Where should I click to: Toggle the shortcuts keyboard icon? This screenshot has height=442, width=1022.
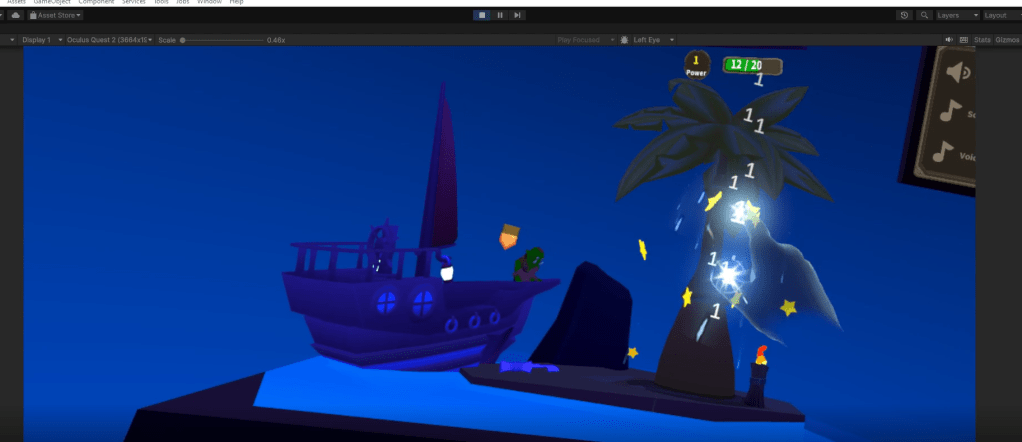point(962,40)
